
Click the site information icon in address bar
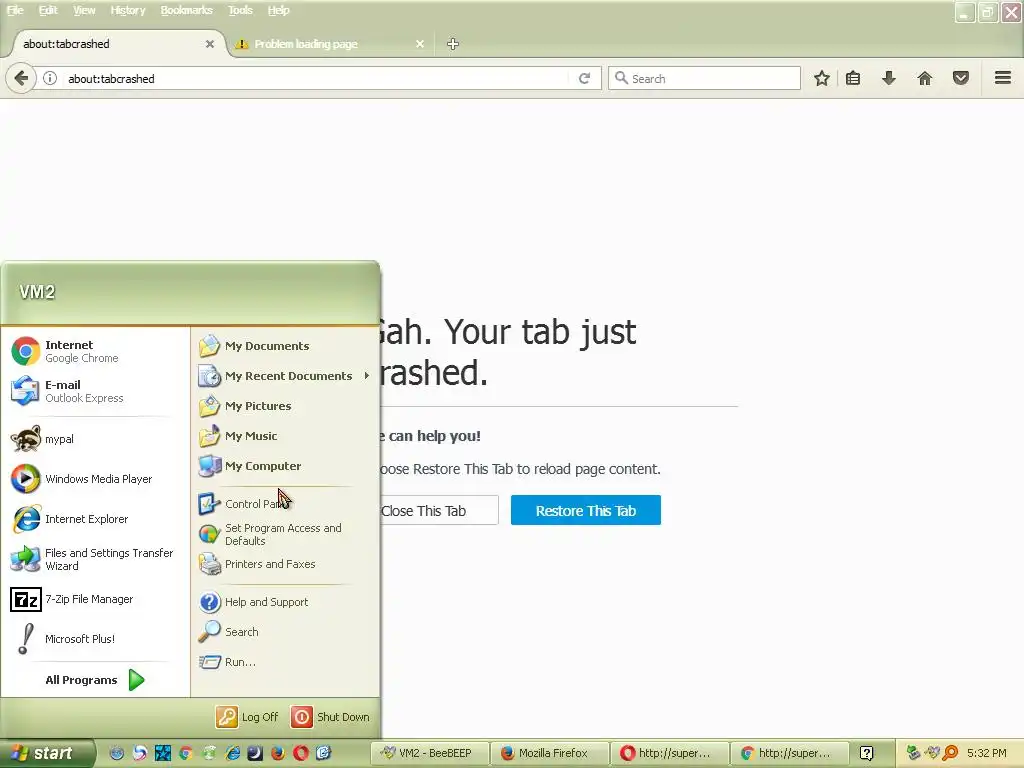(50, 78)
